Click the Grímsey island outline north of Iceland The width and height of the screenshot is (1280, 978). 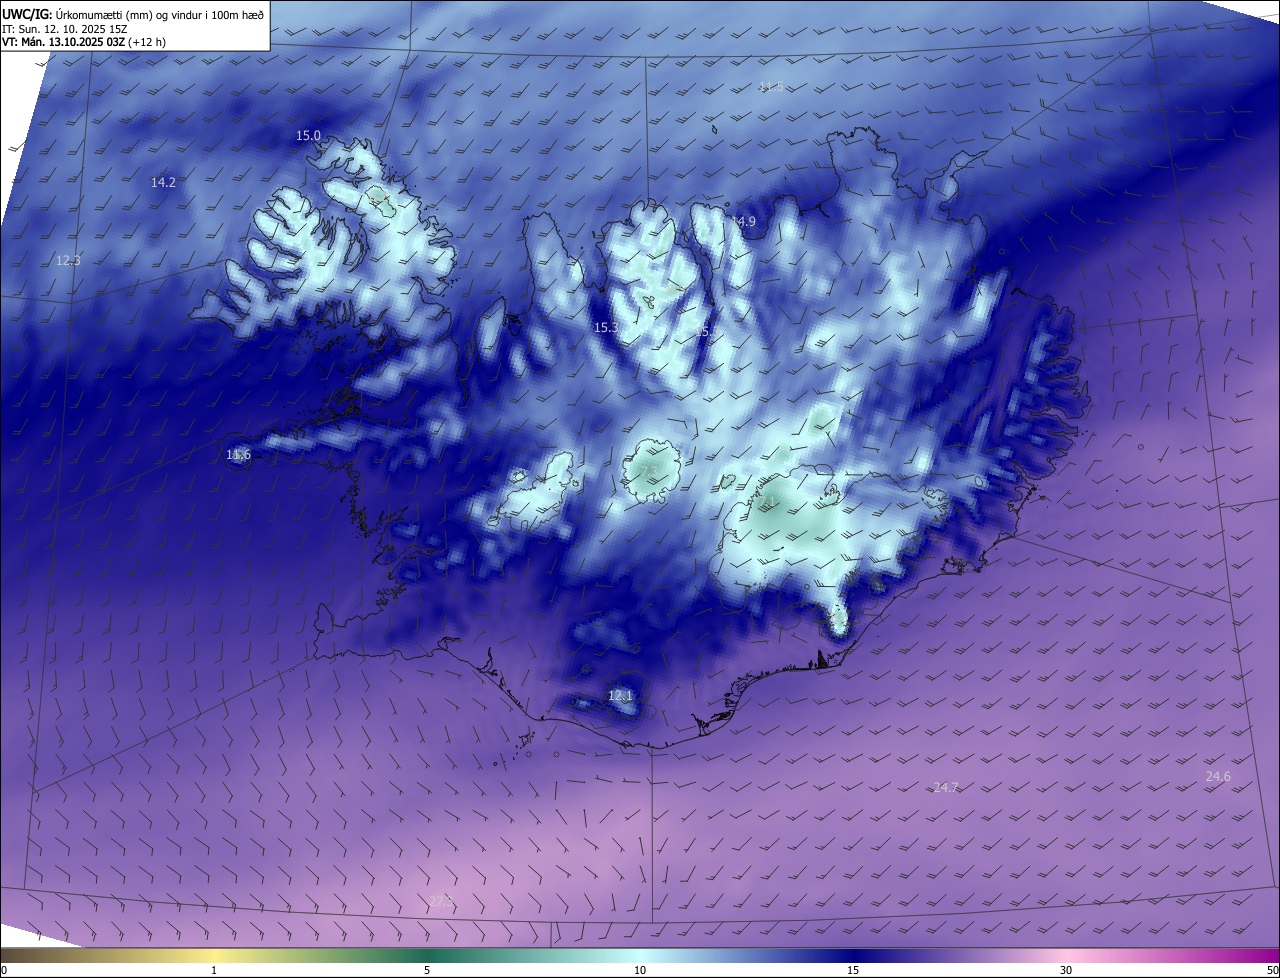[716, 128]
